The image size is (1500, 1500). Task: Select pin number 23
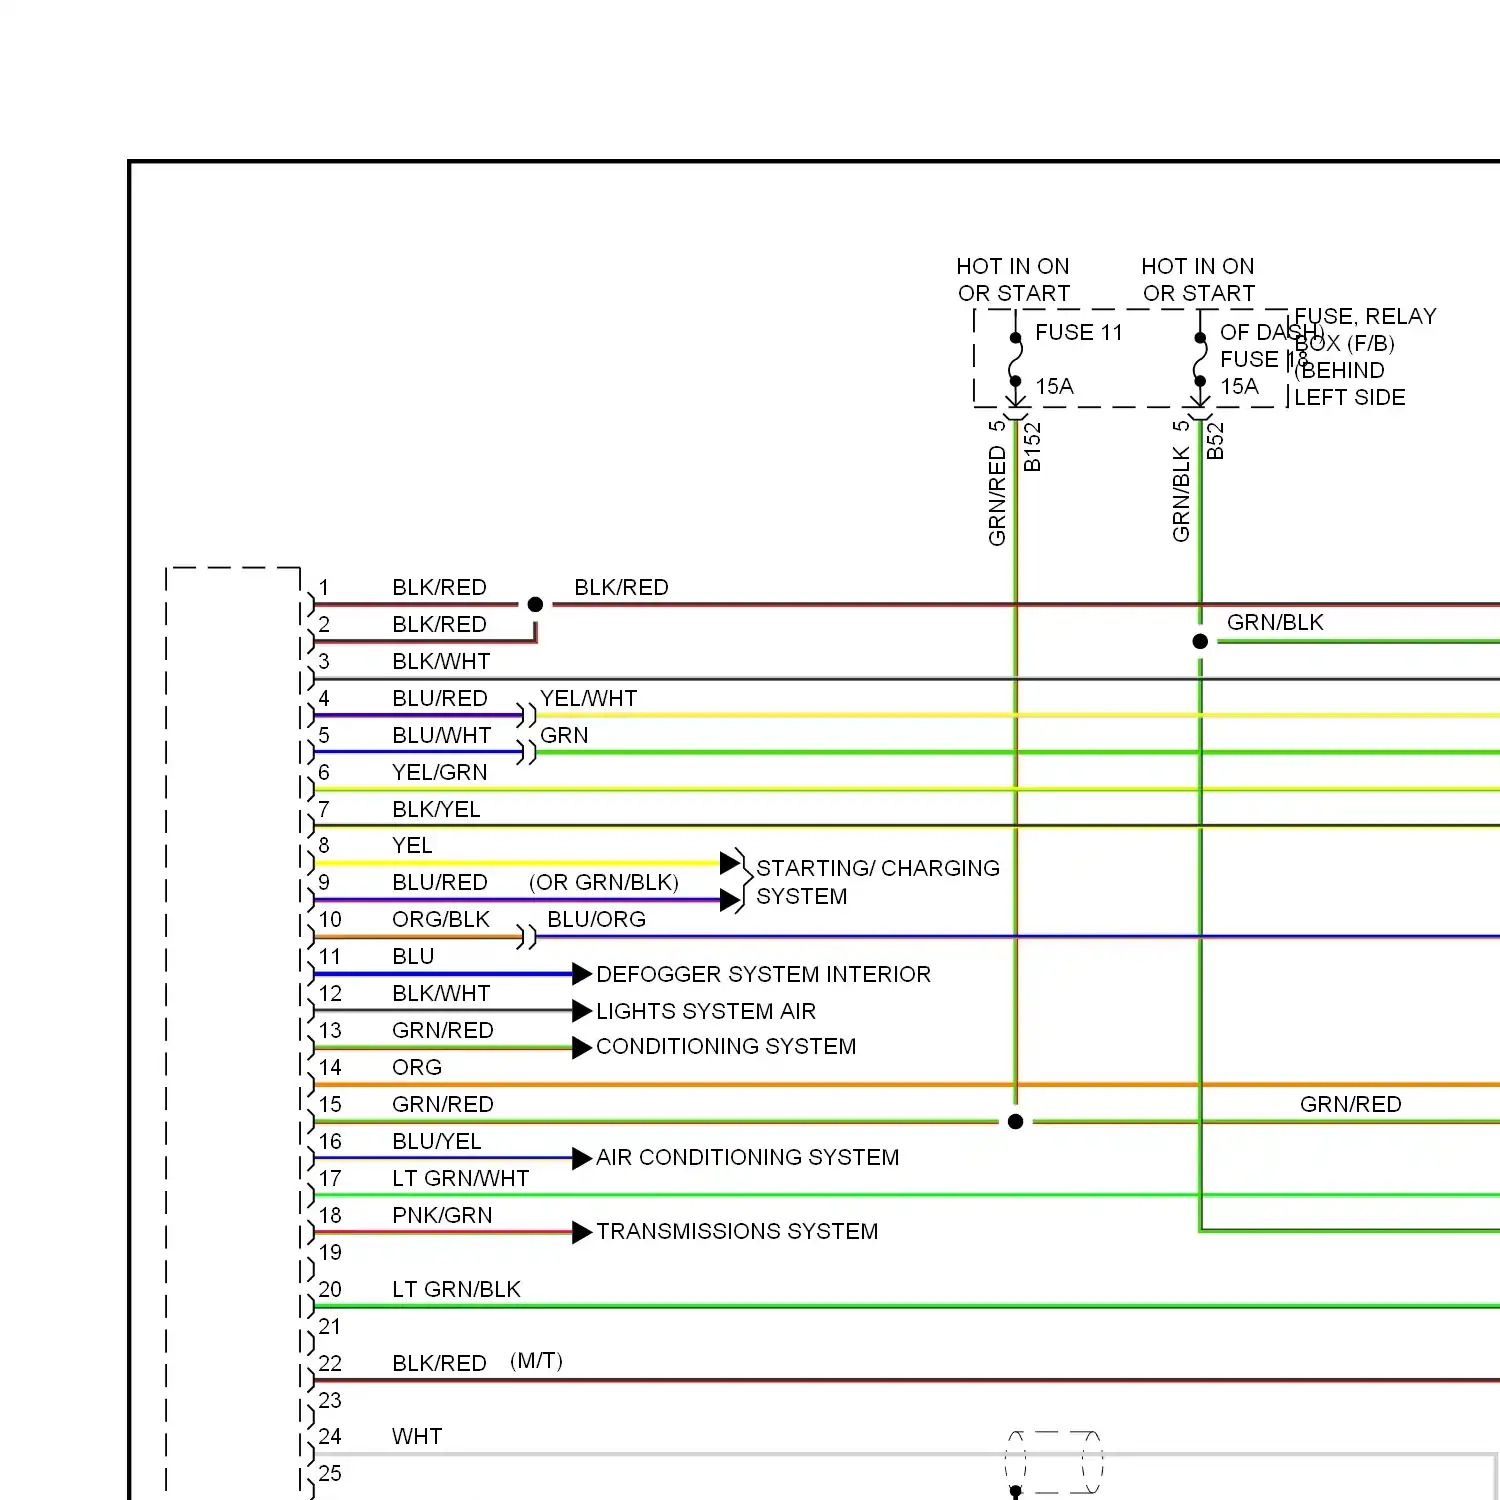point(330,1400)
